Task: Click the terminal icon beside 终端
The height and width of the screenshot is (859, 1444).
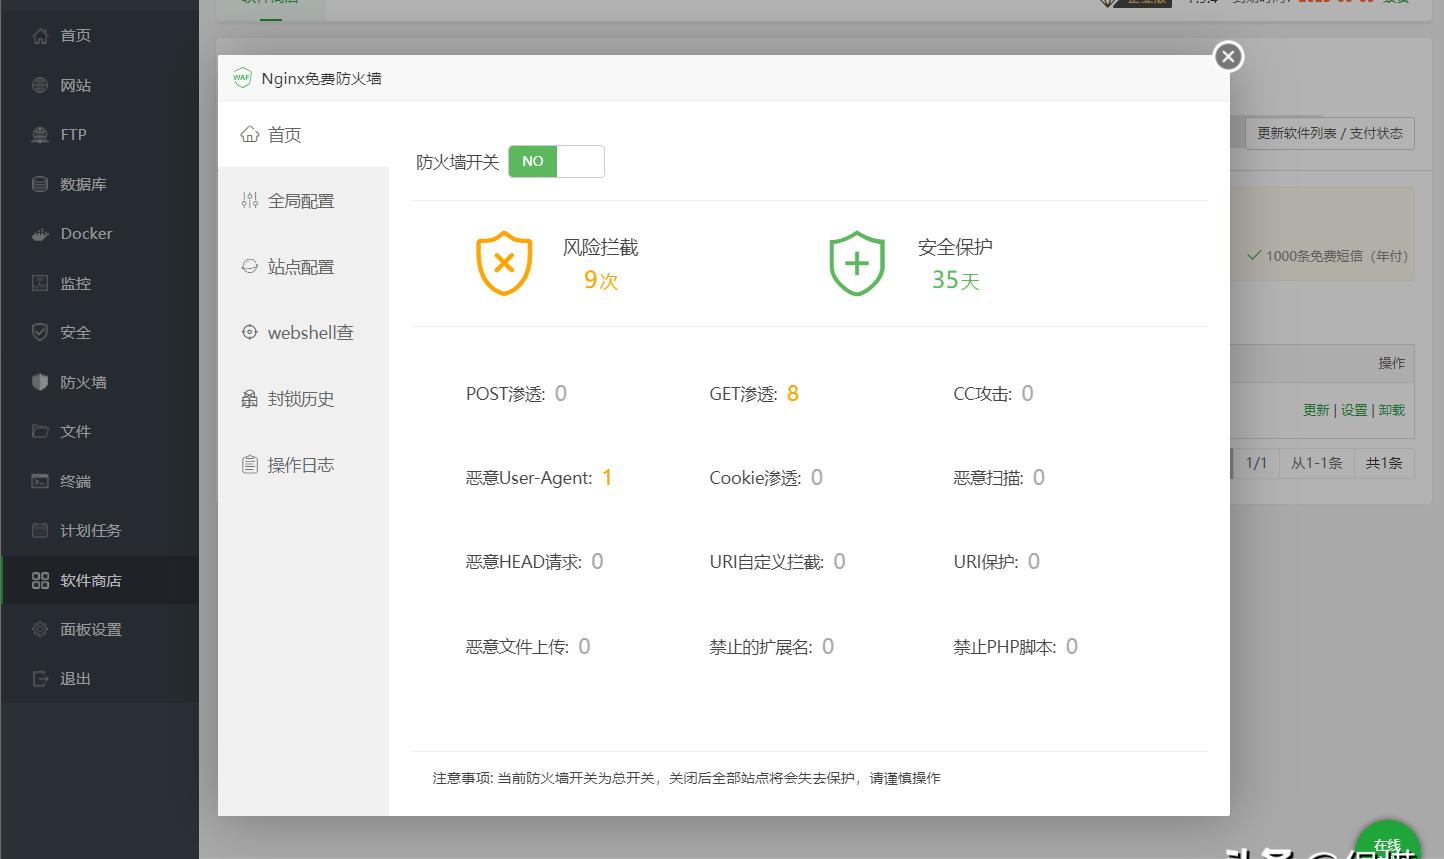Action: tap(40, 481)
